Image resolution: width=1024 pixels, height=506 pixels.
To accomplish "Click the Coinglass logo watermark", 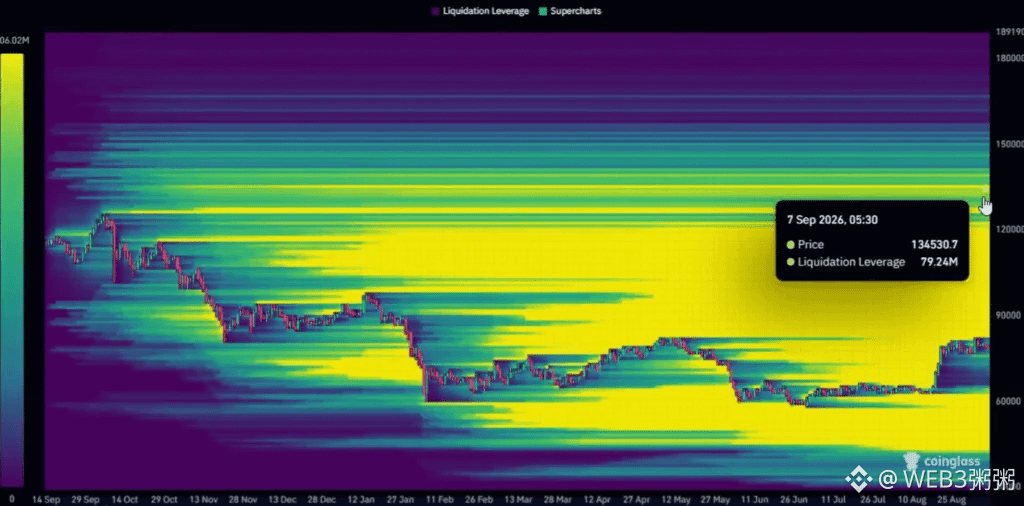I will [941, 462].
